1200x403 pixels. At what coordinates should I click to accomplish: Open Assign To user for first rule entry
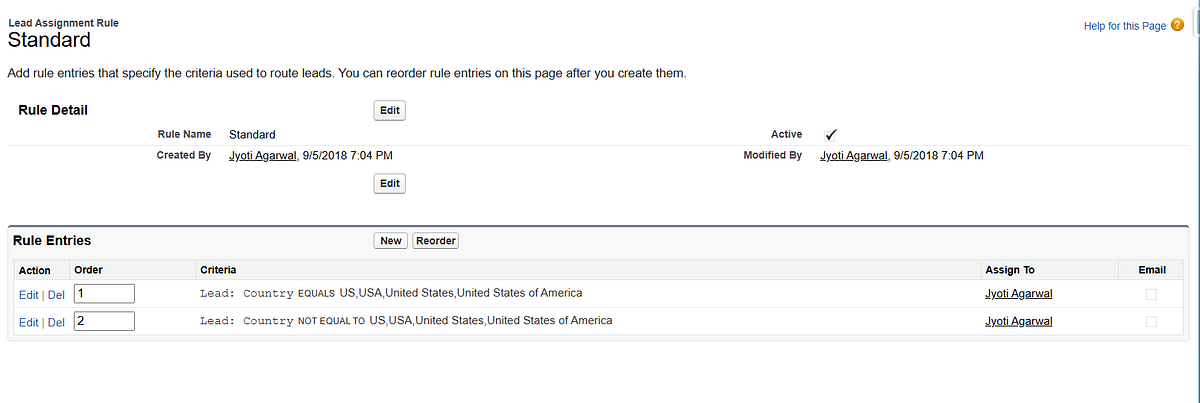[x=1018, y=294]
